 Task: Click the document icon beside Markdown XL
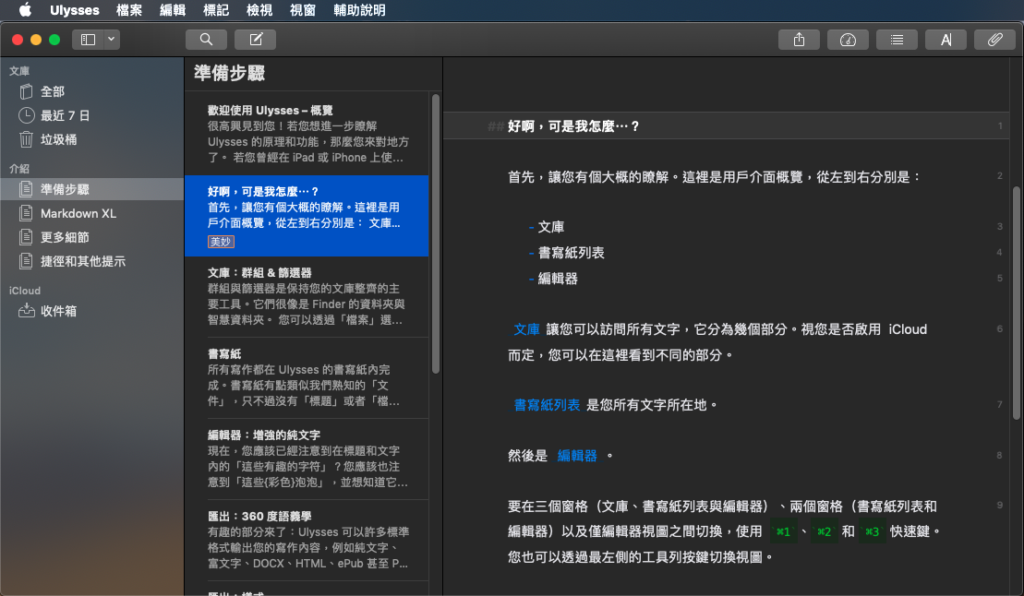[x=26, y=213]
